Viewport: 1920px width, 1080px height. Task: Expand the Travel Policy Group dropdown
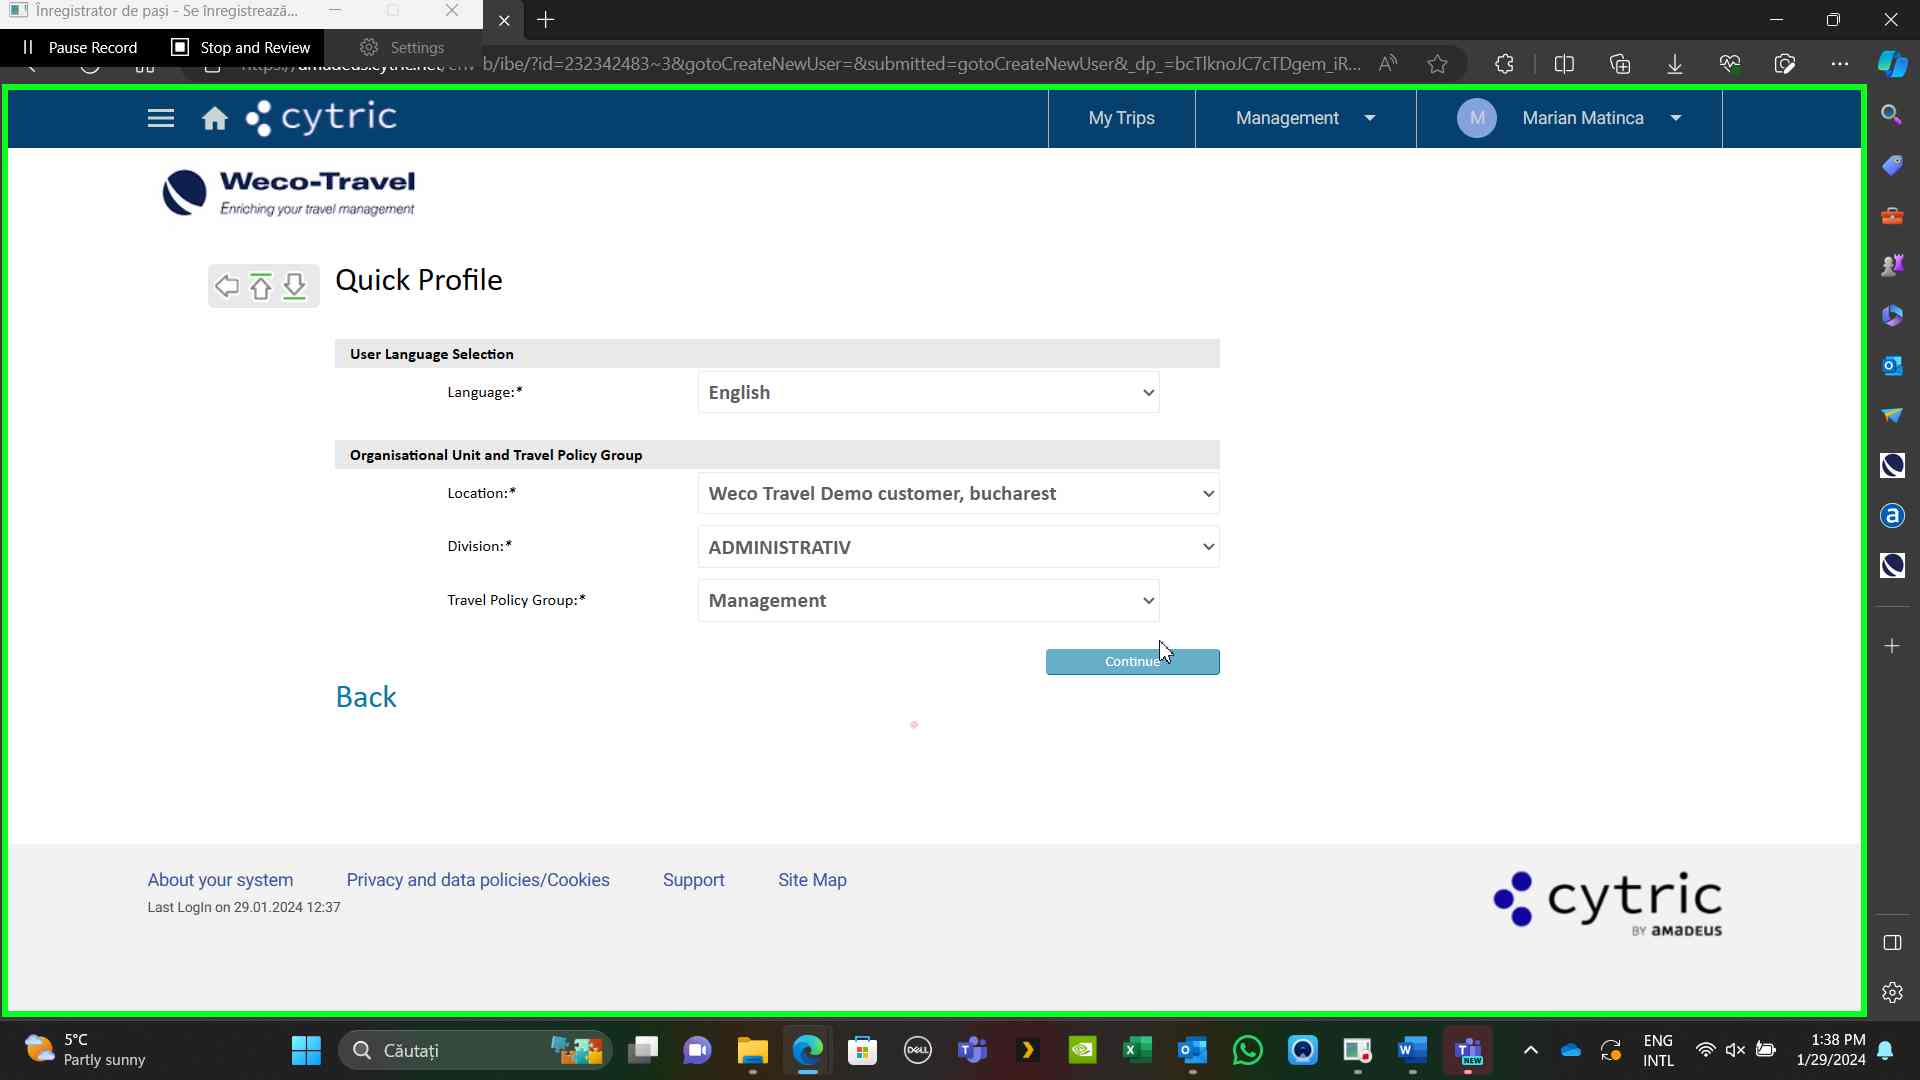(927, 601)
